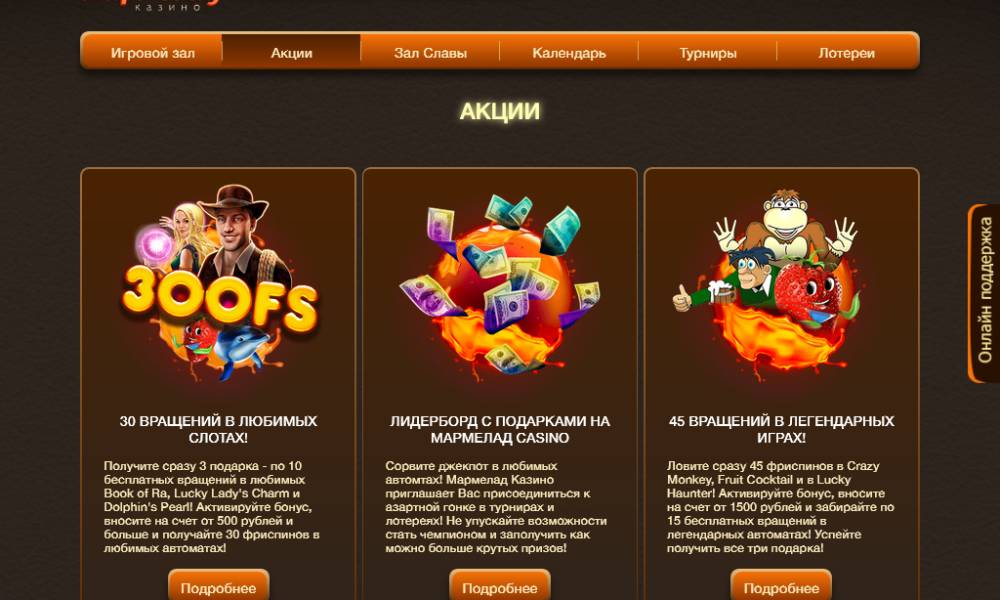Select the Акции tab
1000x600 pixels.
(x=291, y=52)
